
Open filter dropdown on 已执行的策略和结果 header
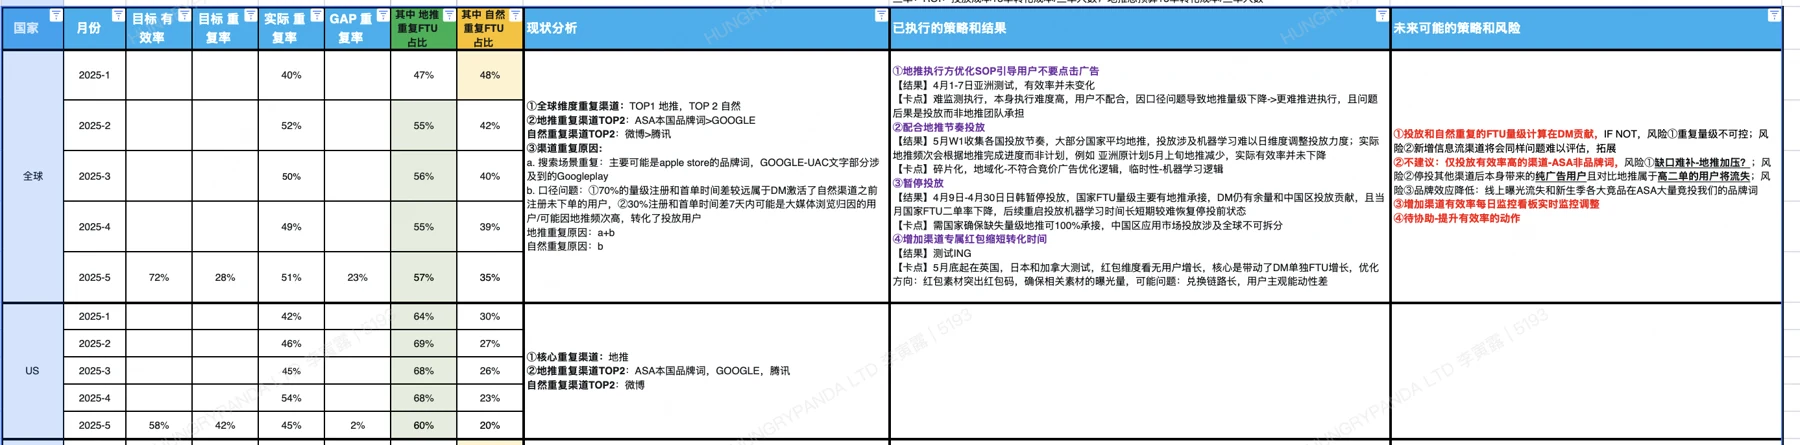1381,15
